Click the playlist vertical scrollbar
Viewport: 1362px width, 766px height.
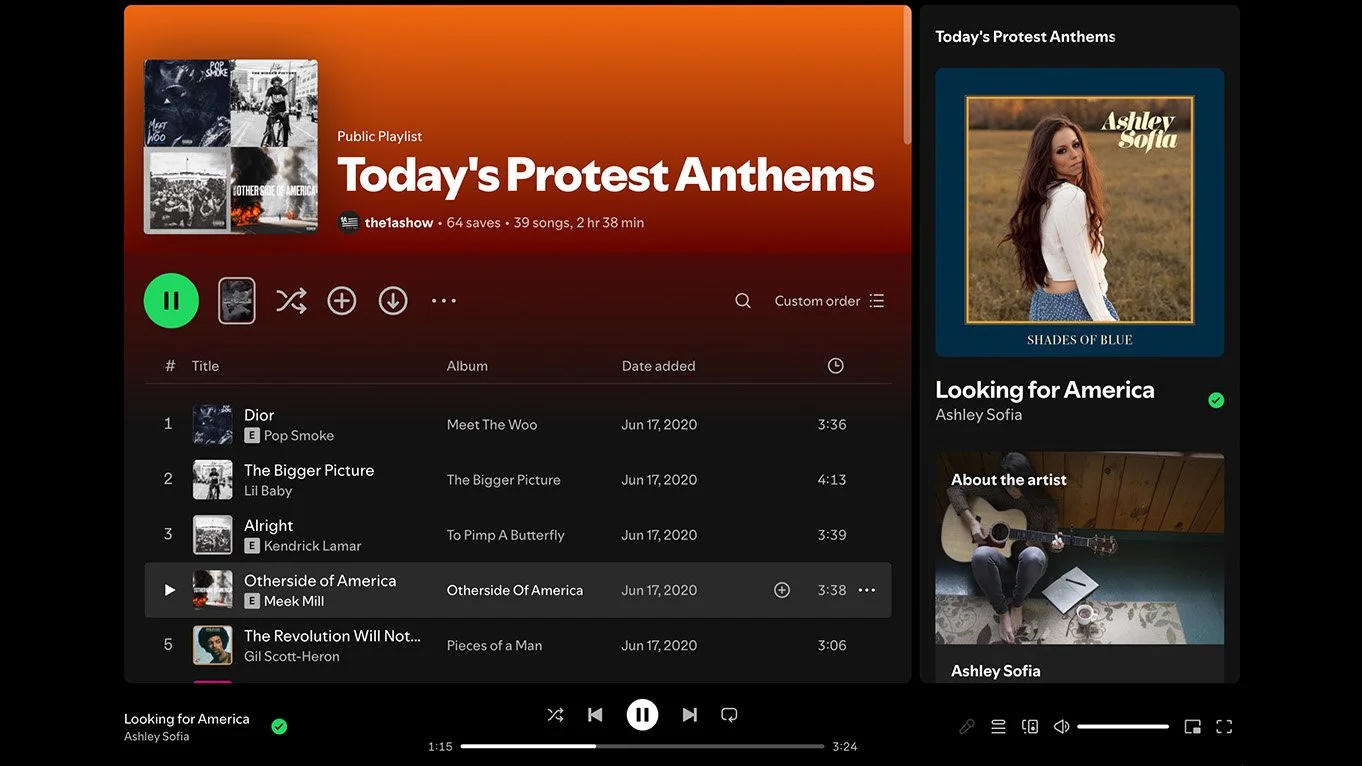tap(907, 76)
